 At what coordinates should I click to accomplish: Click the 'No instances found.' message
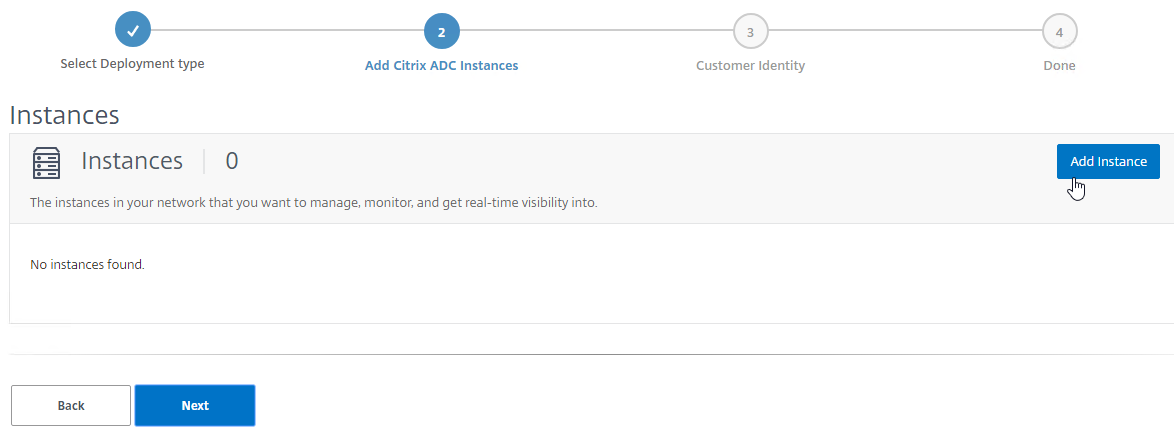(87, 264)
